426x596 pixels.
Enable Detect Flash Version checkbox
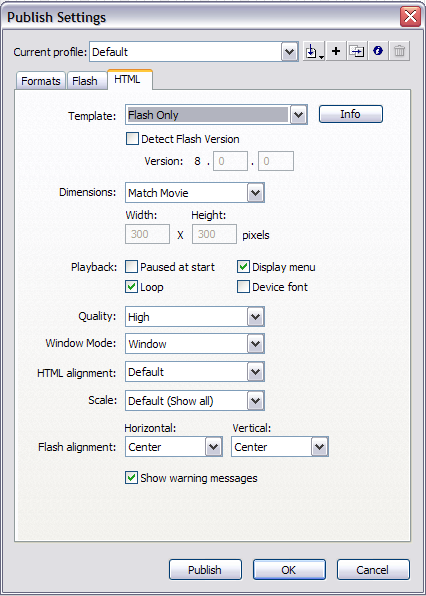[132, 139]
